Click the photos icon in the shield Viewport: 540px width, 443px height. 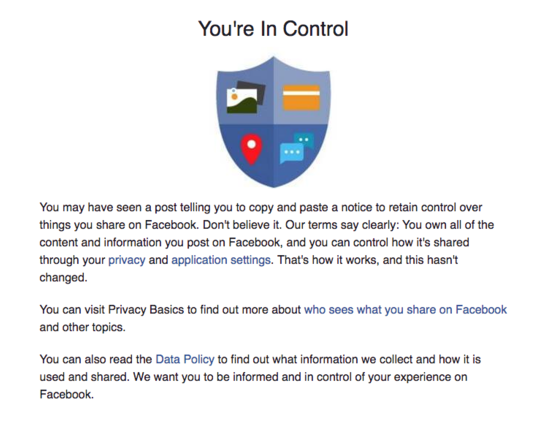pyautogui.click(x=245, y=97)
